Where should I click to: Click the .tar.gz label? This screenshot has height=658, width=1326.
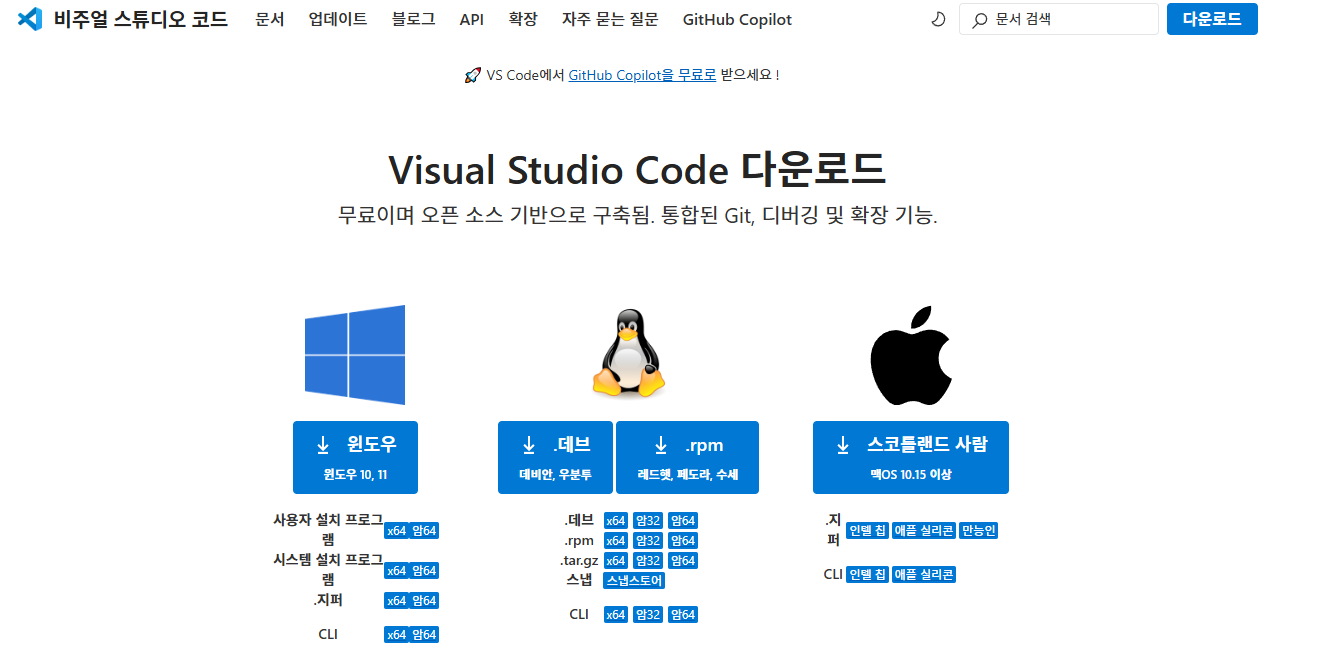[579, 560]
